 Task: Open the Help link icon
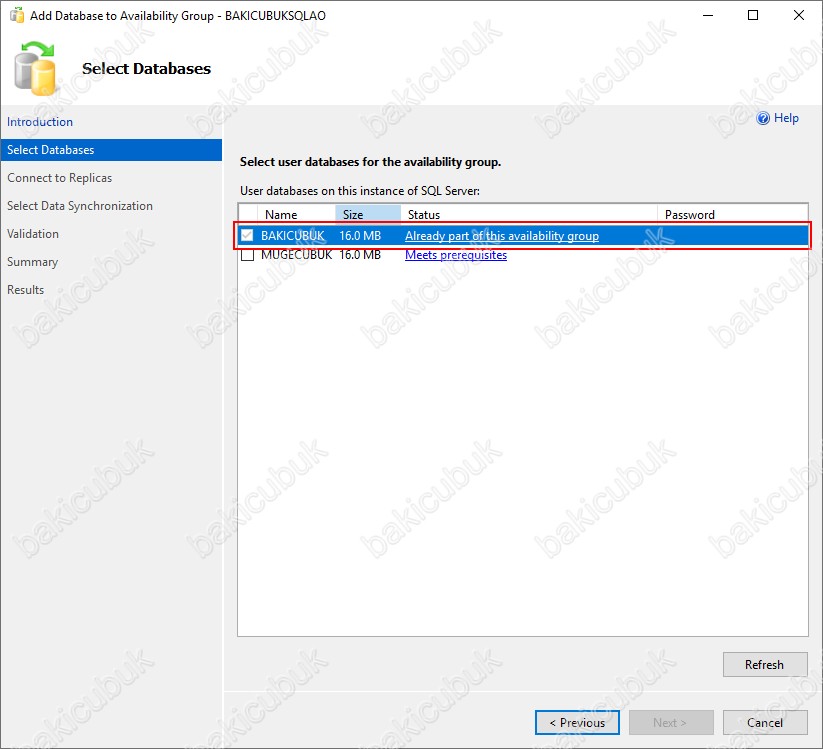pos(763,118)
